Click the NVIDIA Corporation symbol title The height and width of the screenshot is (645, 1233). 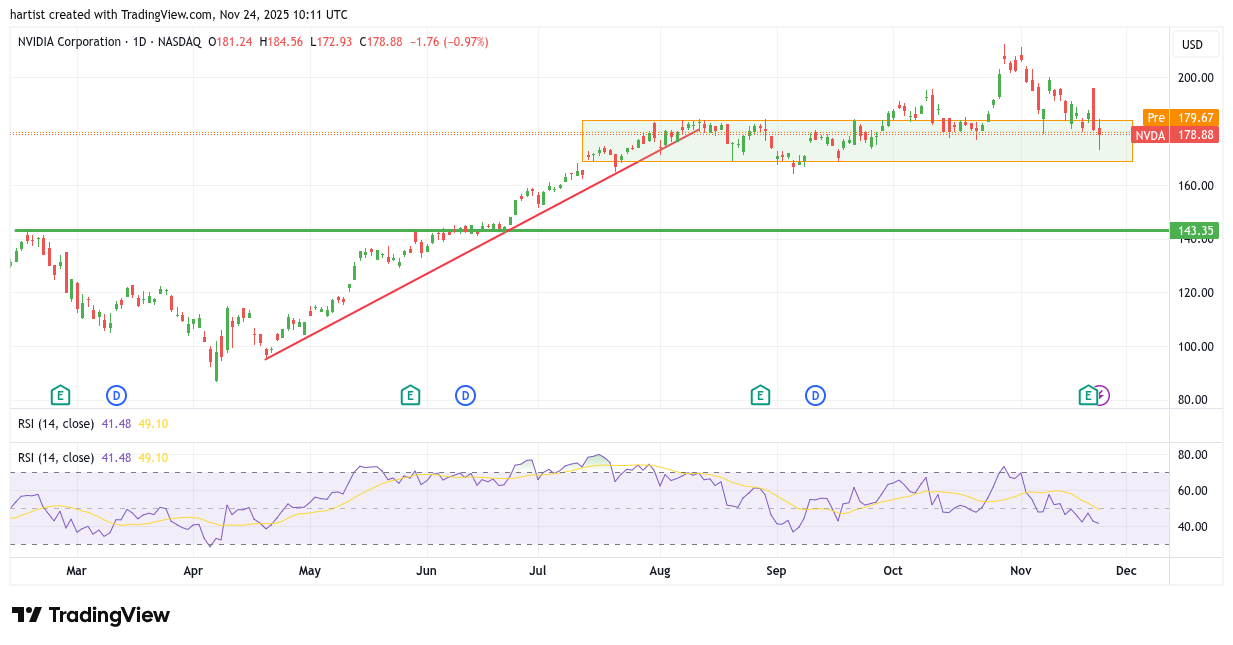(x=69, y=42)
